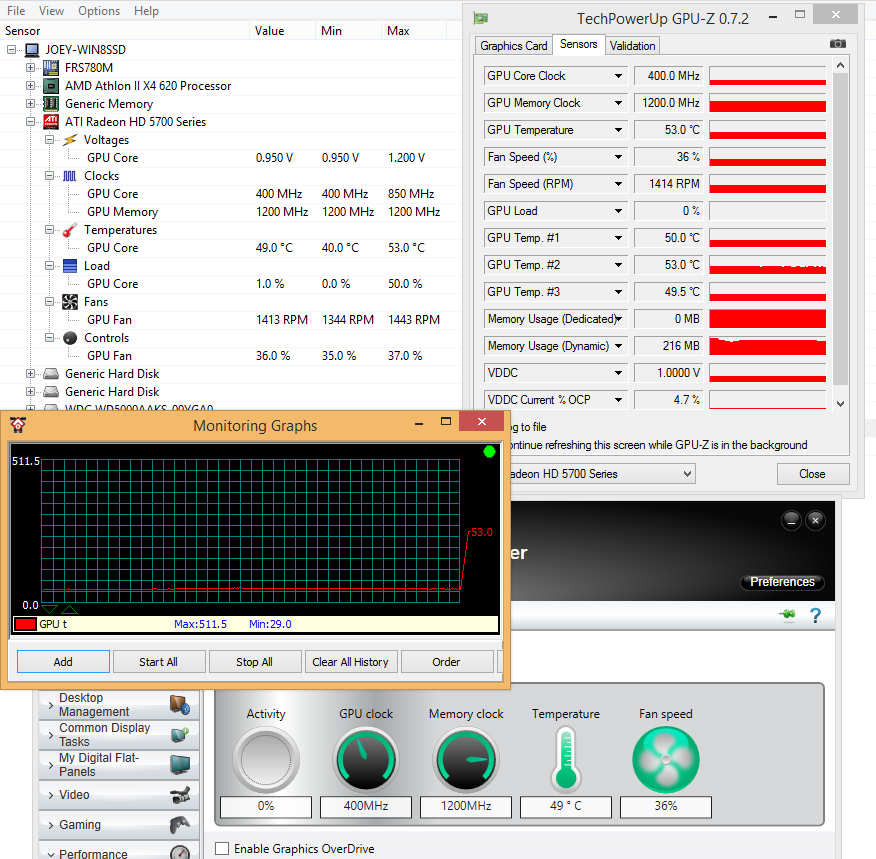Click the GPU-Z sensors scroll down arrow
Viewport: 876px width, 859px height.
pyautogui.click(x=840, y=403)
